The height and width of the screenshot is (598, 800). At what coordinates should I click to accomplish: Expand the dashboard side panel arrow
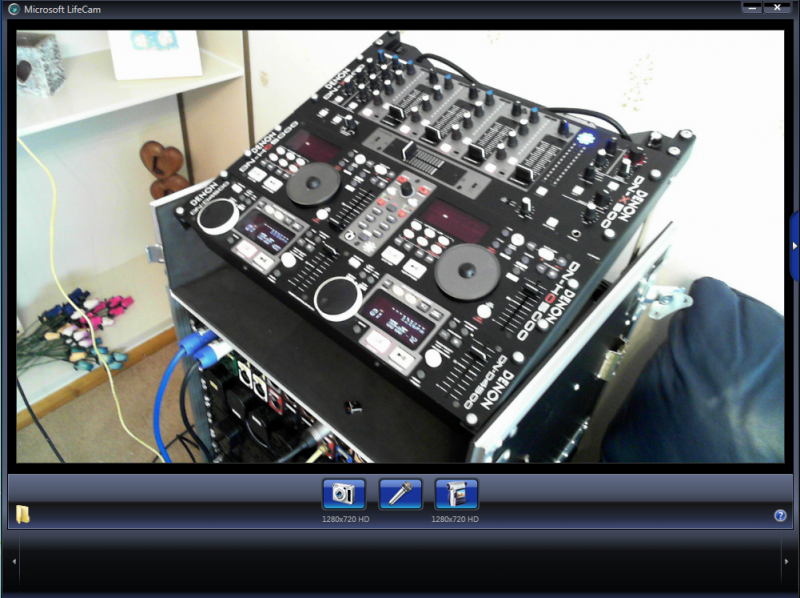tap(795, 246)
